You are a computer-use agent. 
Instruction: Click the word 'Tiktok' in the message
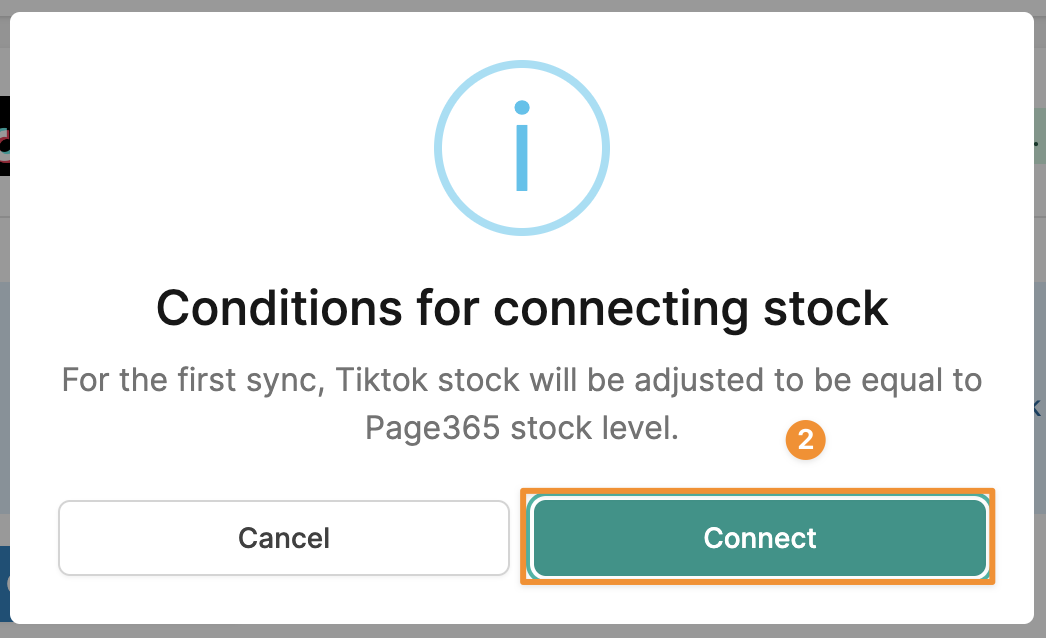pos(381,380)
